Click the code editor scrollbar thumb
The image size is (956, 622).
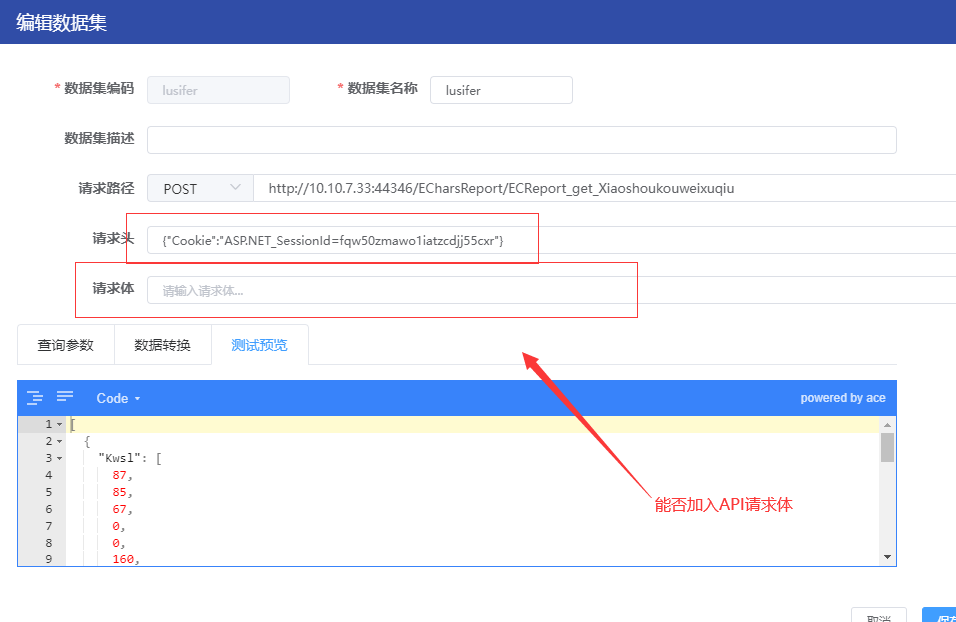(x=888, y=448)
